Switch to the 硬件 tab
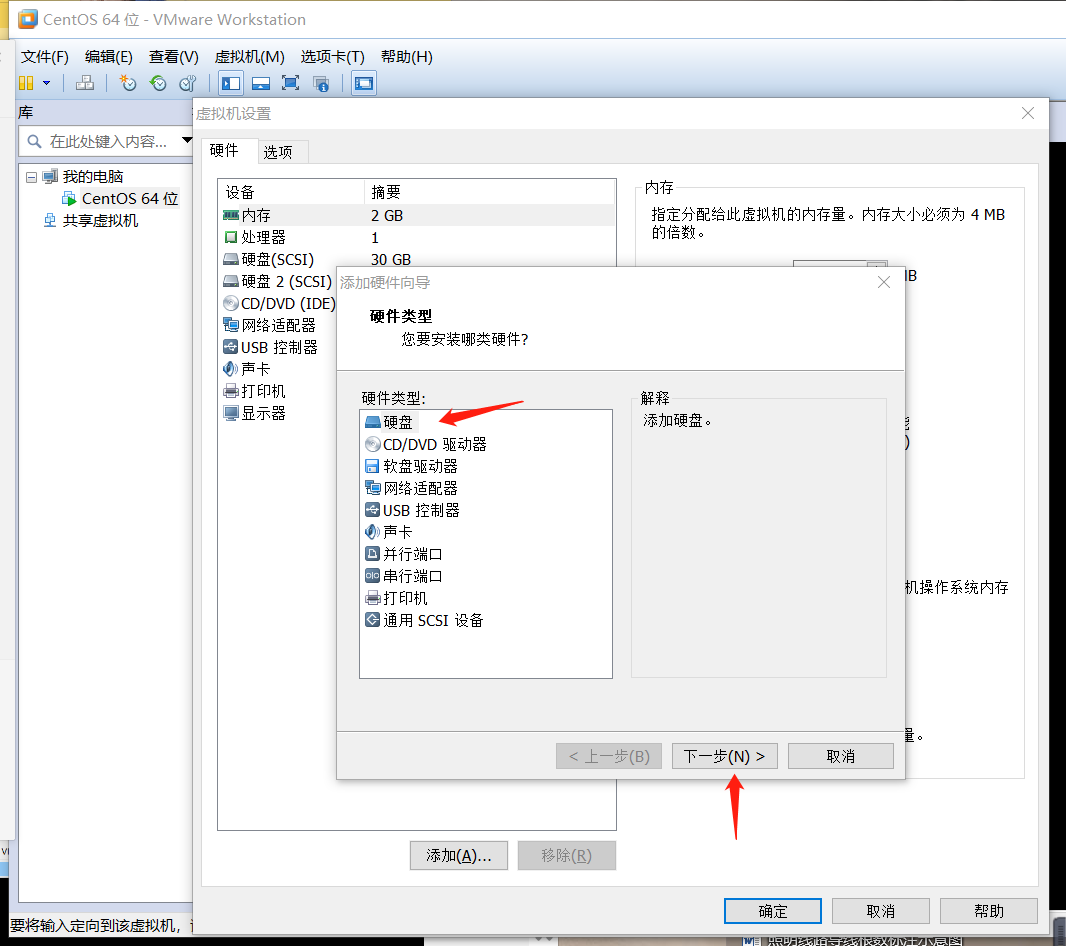 pos(224,150)
